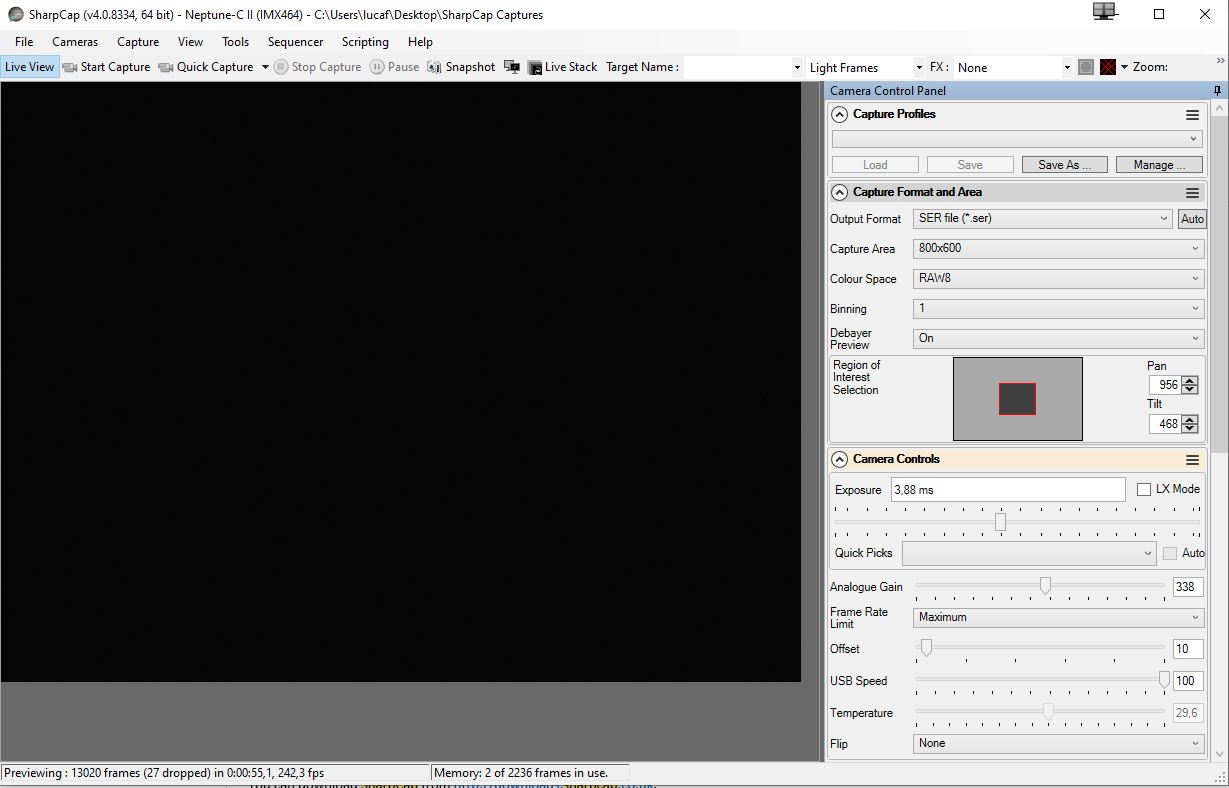
Task: Click the USB Speed slider handle
Action: pos(1164,680)
